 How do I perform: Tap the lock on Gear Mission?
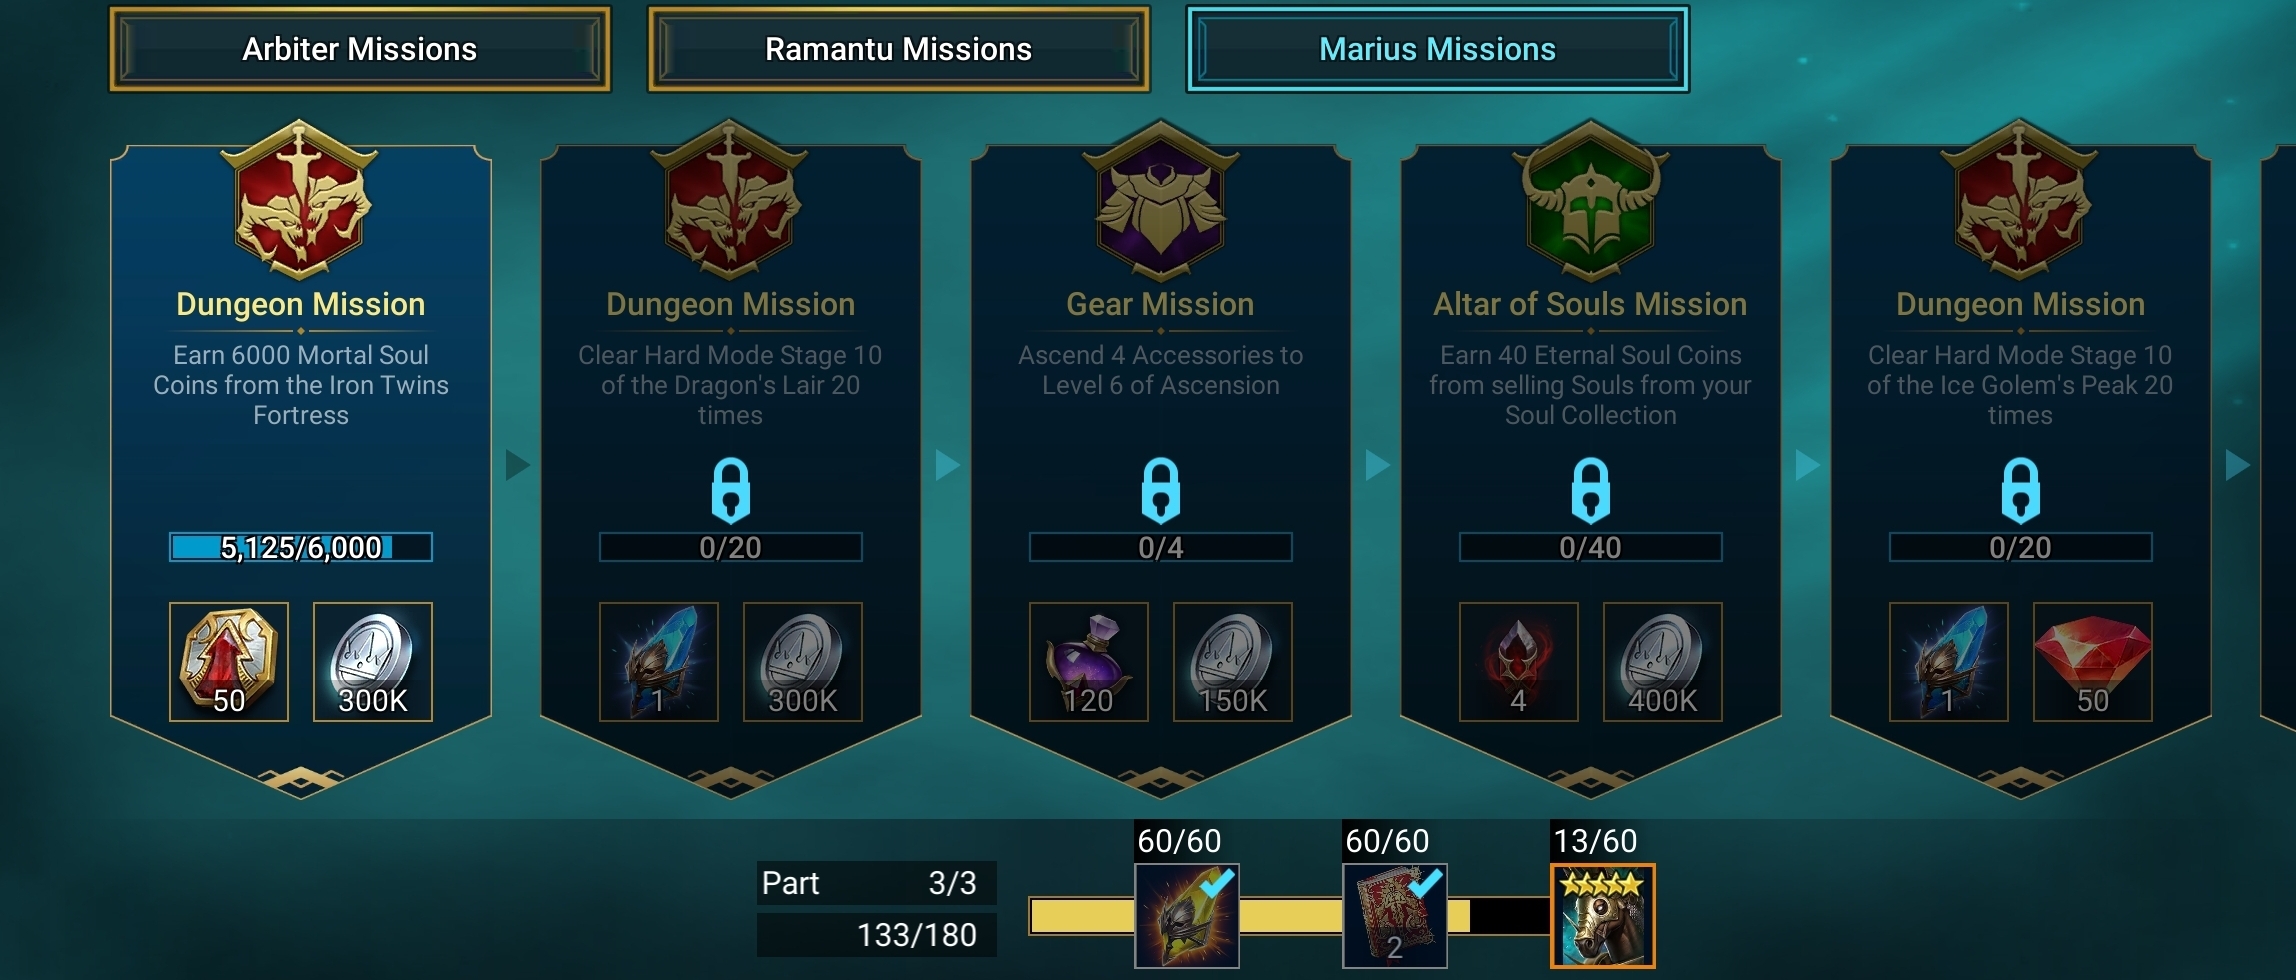pyautogui.click(x=1161, y=491)
